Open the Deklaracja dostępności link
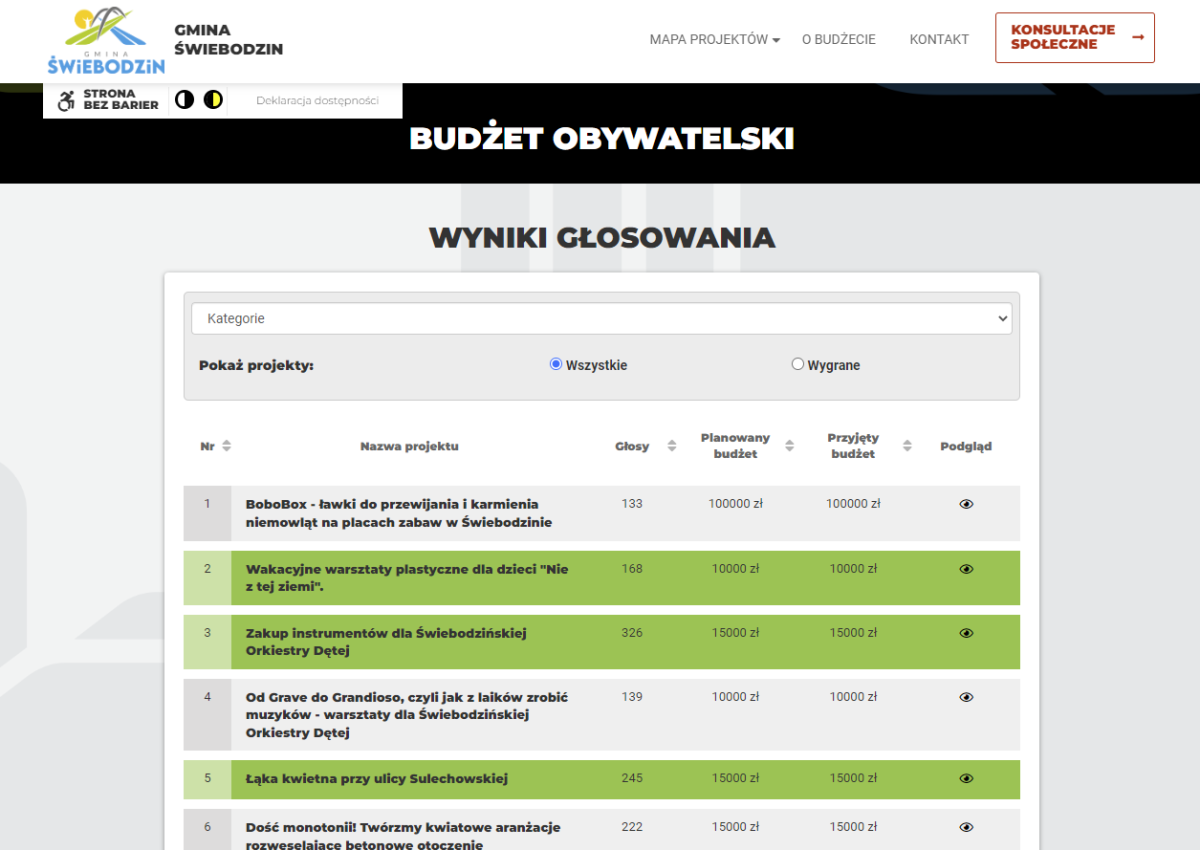The height and width of the screenshot is (850, 1200). coord(311,100)
